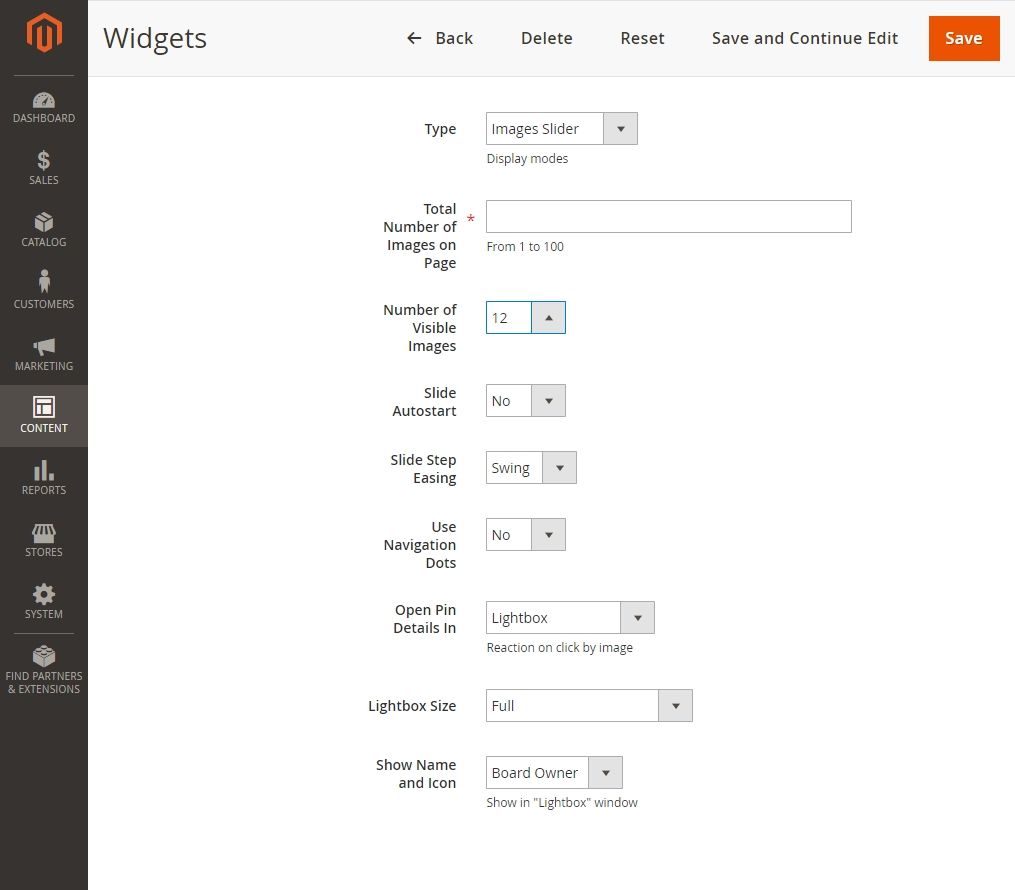Open the Open Pin Details In dropdown

click(x=570, y=617)
